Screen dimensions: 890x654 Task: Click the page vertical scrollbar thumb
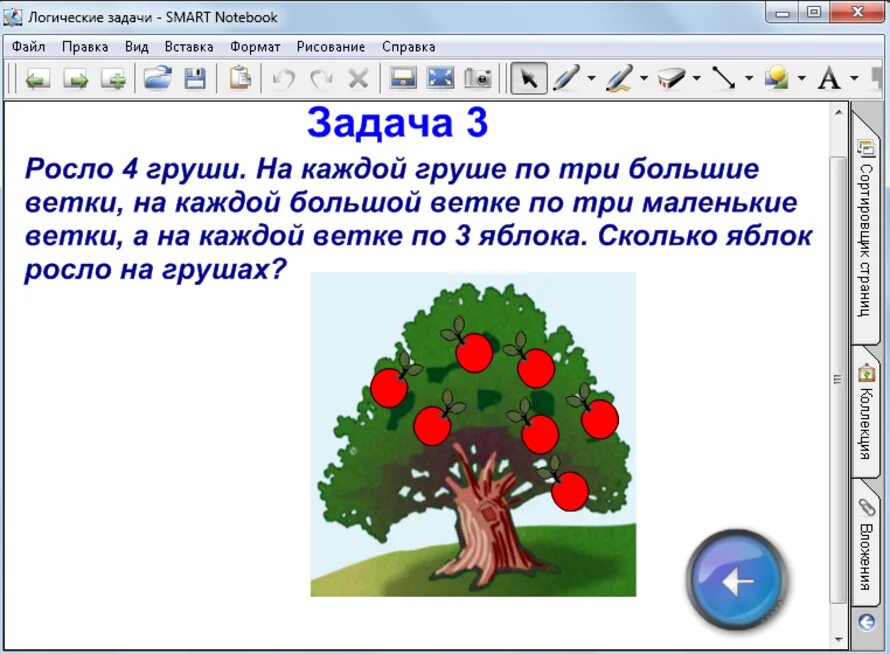click(838, 379)
